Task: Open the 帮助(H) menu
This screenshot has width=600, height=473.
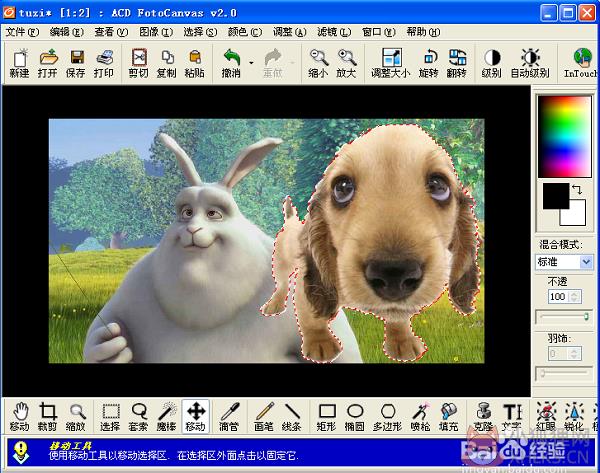Action: (x=423, y=32)
